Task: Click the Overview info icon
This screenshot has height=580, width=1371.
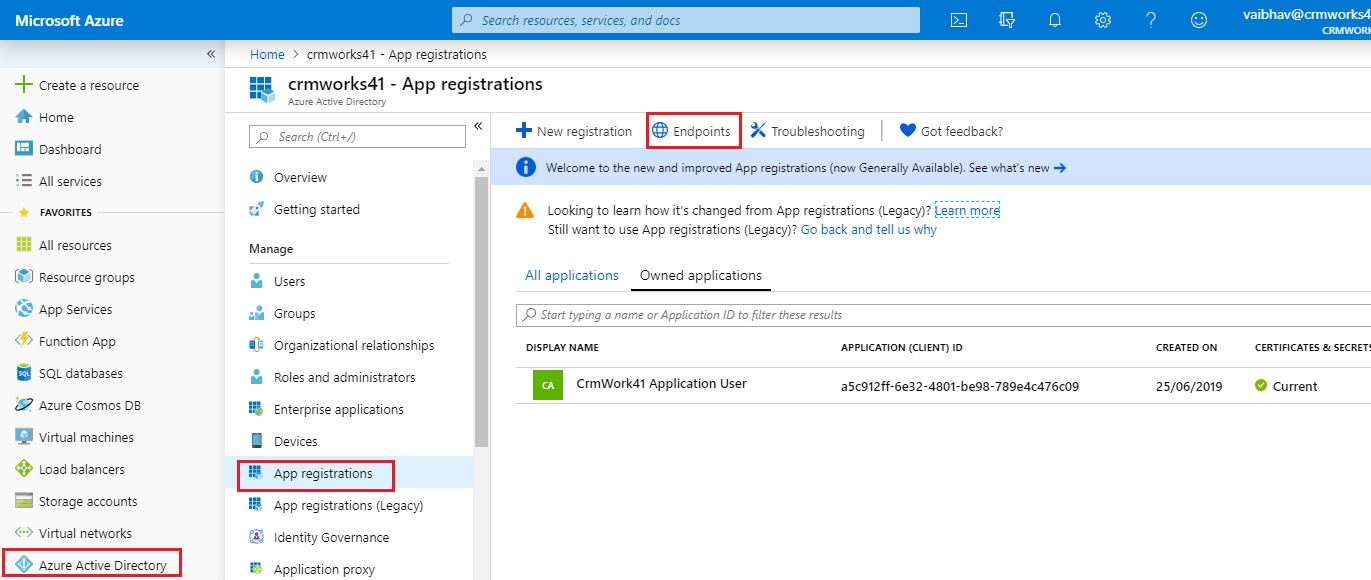Action: [x=257, y=177]
